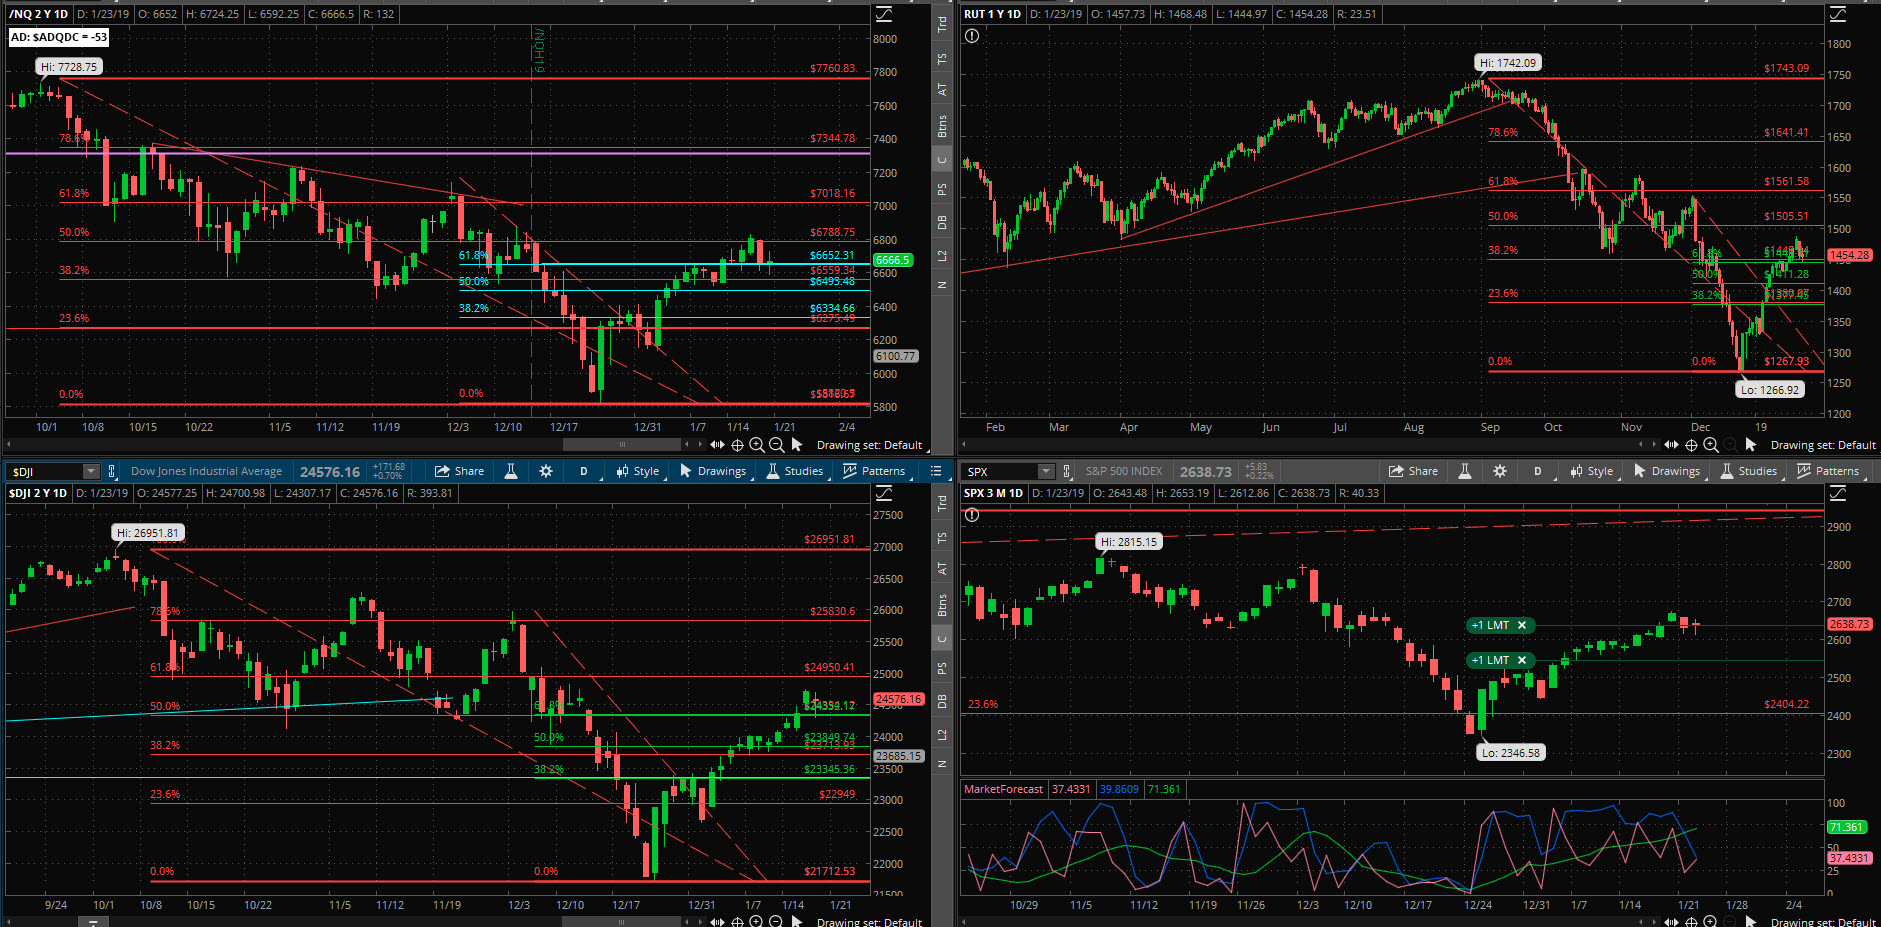Open the Drawings menu in SPX toolbar
Screen dimensions: 1881x927
(x=1667, y=471)
